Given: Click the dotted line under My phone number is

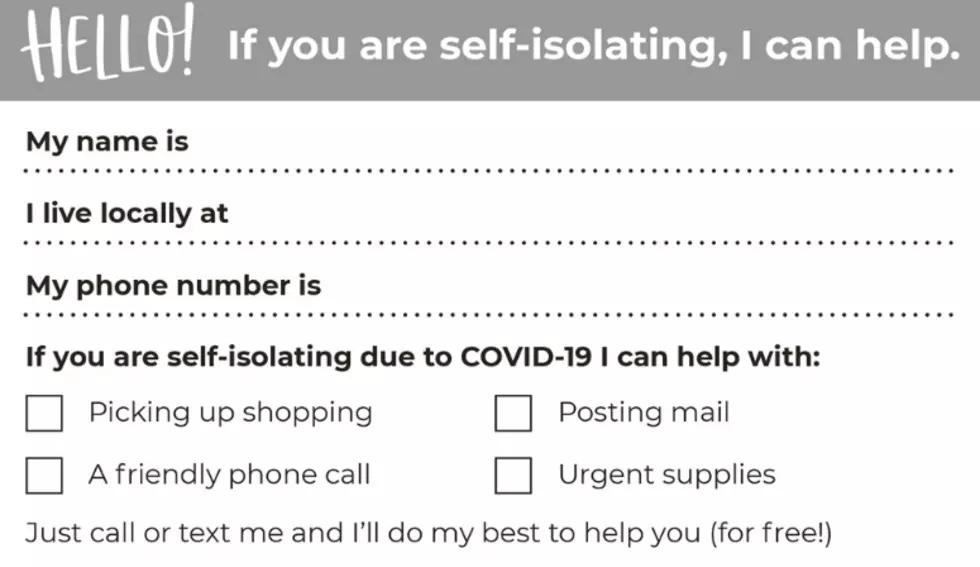Looking at the screenshot, I should coord(489,314).
